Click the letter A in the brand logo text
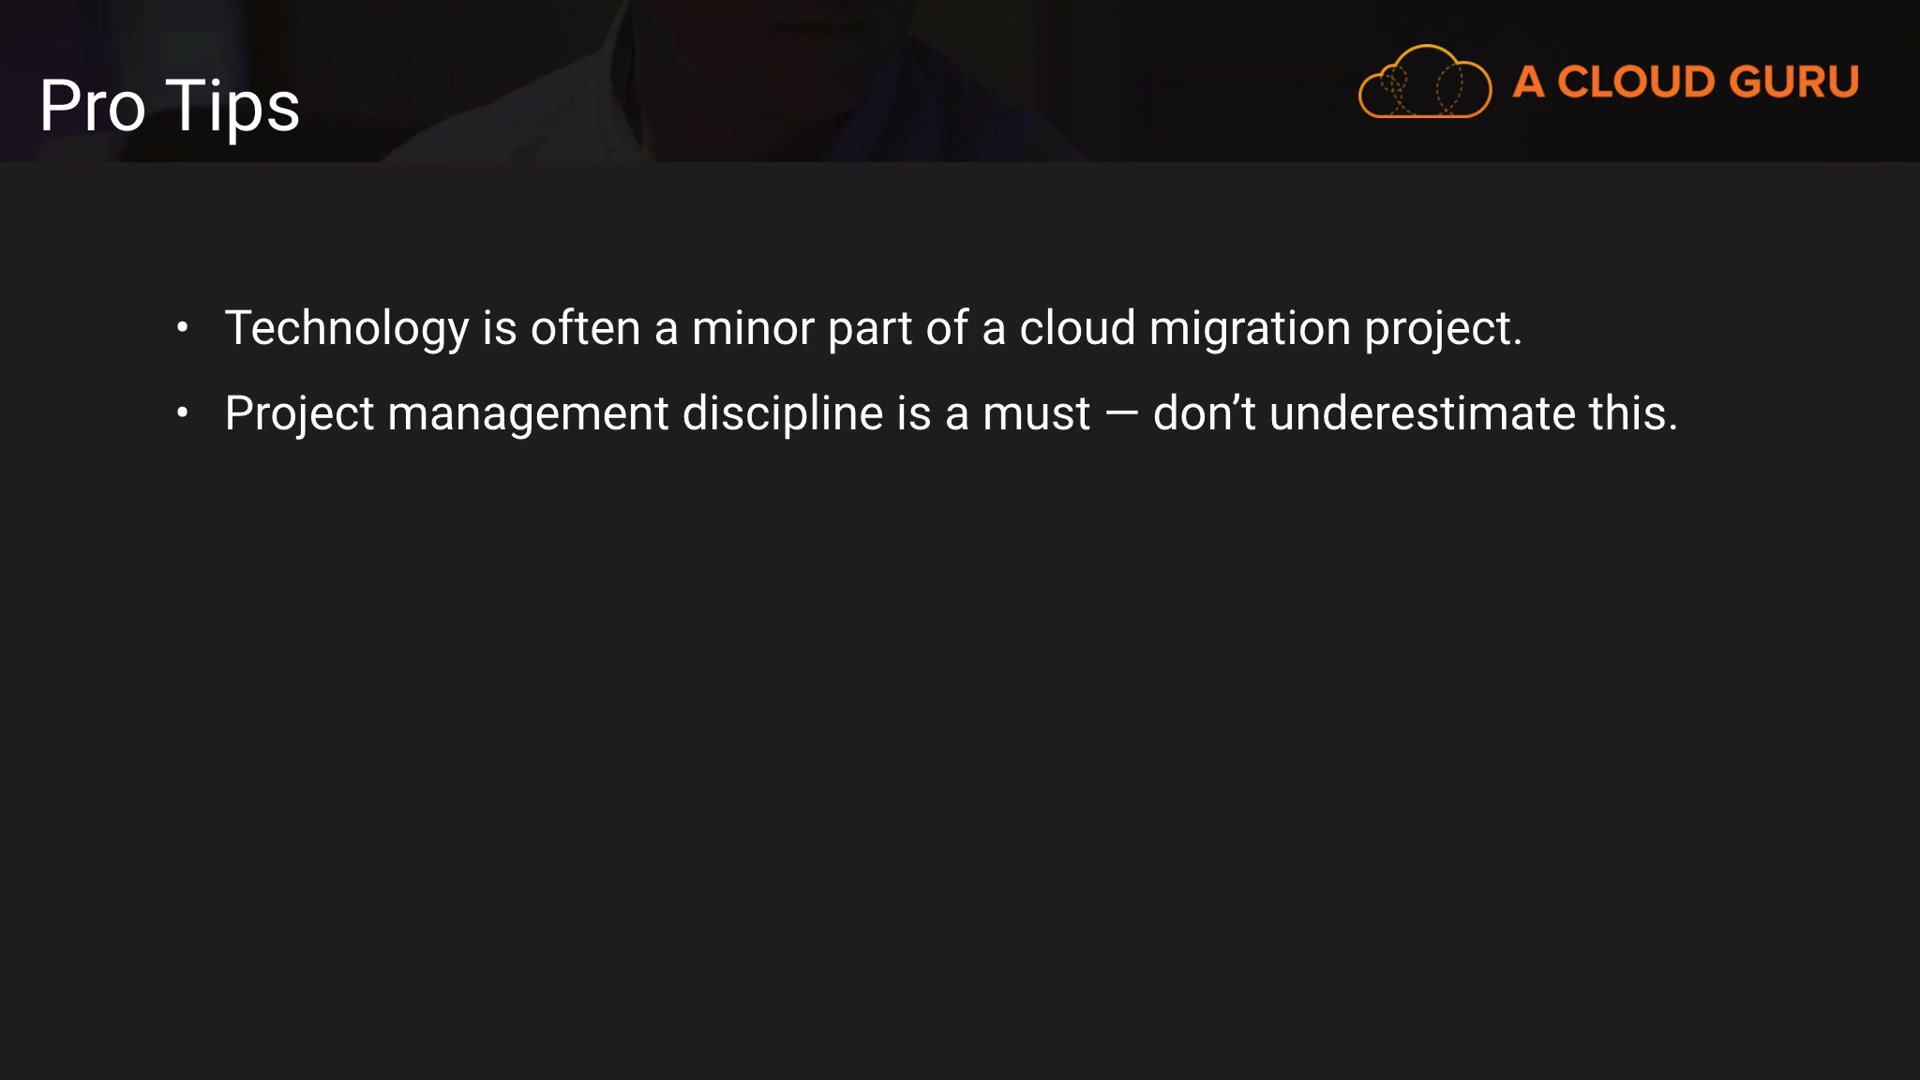The image size is (1920, 1080). pos(1527,82)
